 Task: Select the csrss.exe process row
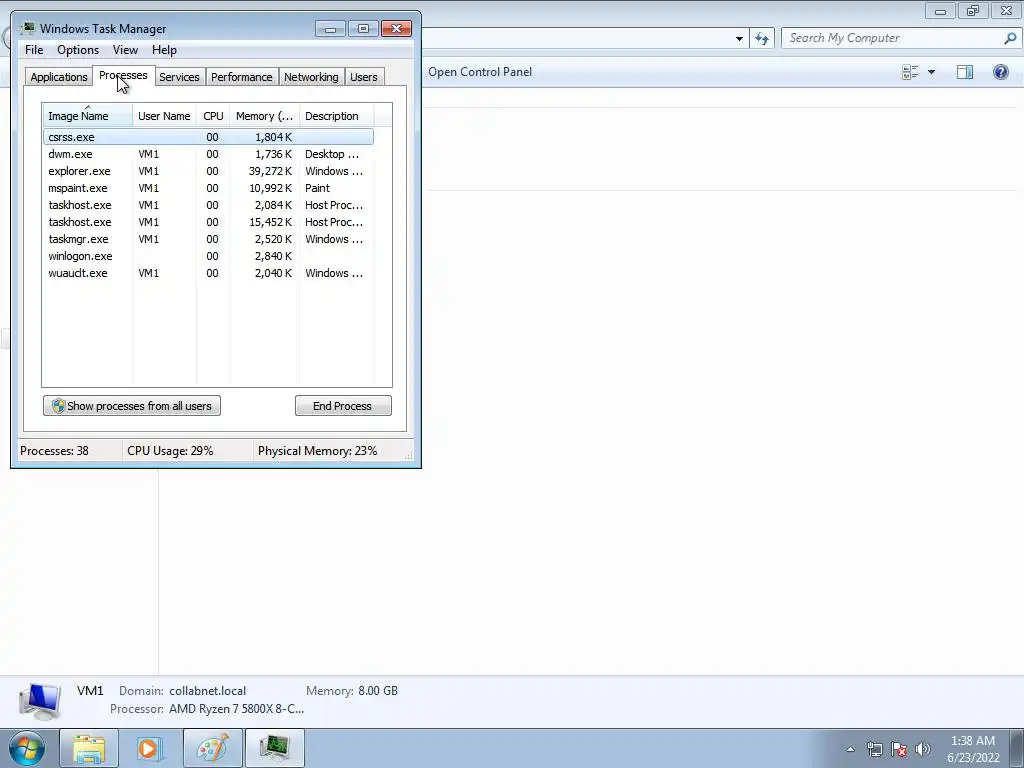(208, 137)
